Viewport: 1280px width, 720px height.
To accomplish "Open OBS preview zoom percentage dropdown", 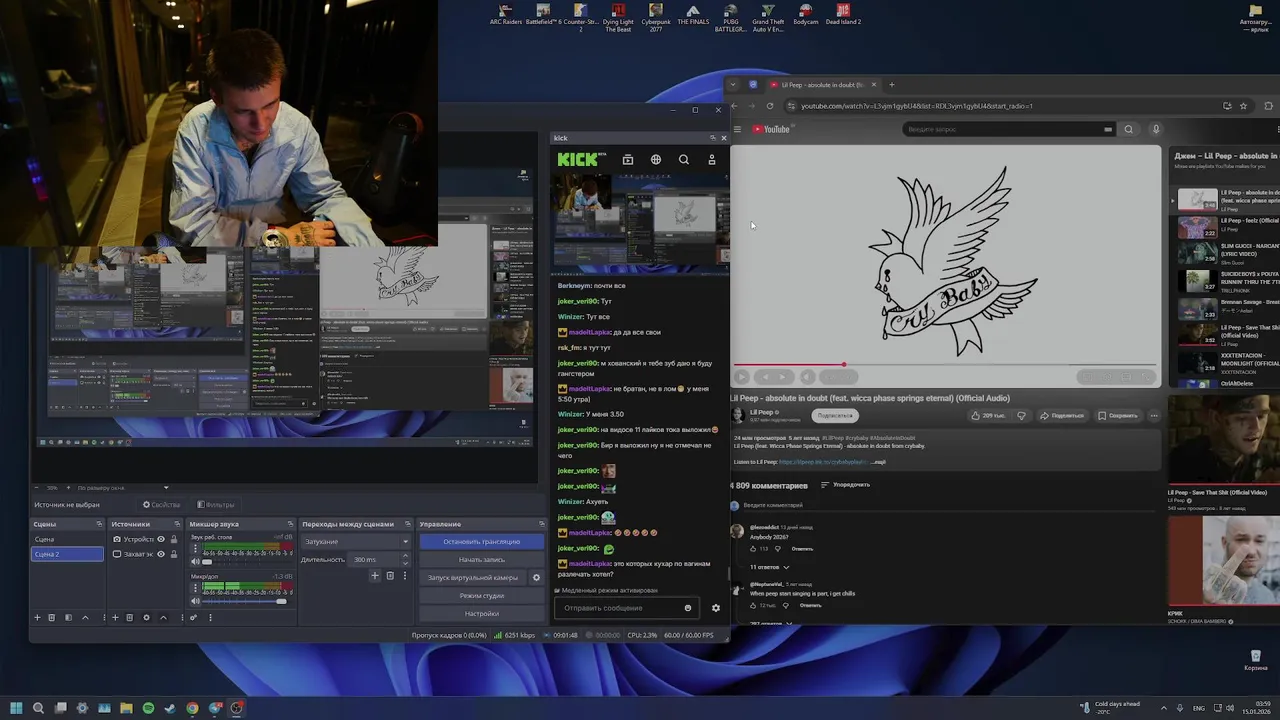I will (x=166, y=487).
